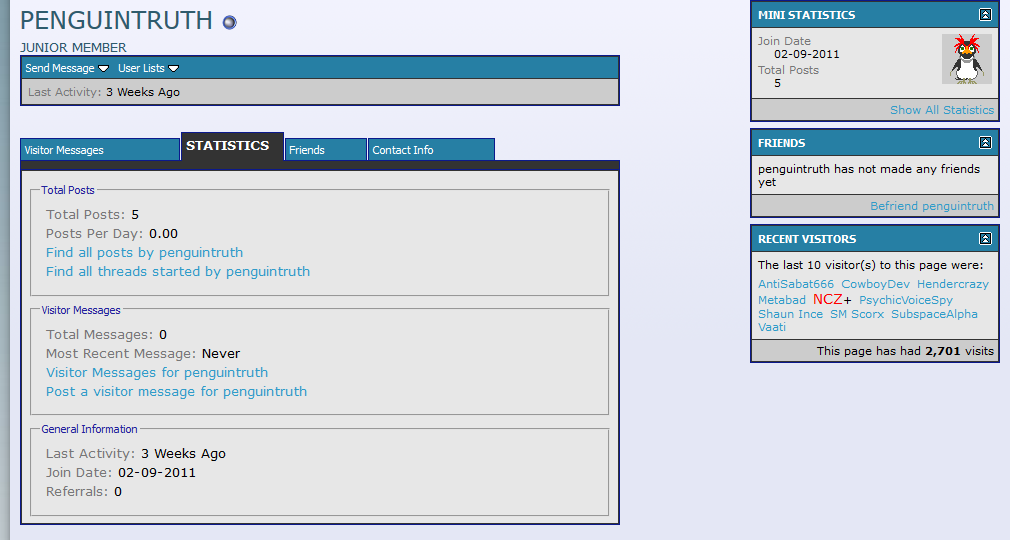Switch to the Friends tab

[x=325, y=149]
